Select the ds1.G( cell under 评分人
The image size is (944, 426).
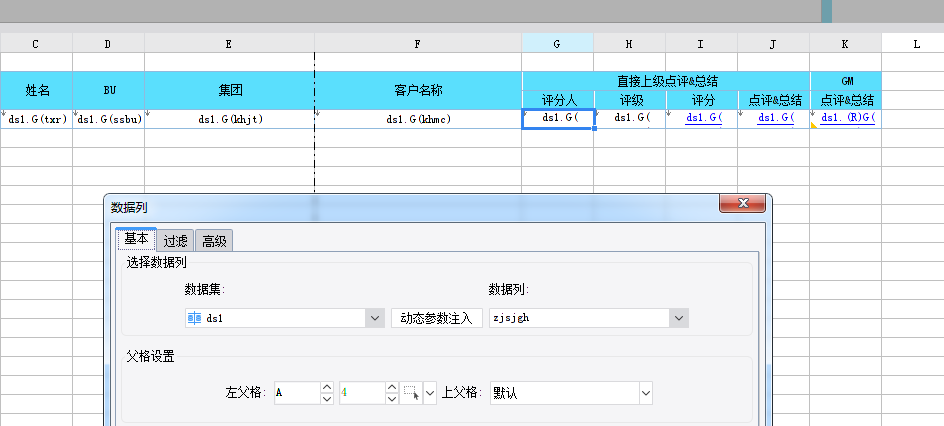click(x=558, y=119)
